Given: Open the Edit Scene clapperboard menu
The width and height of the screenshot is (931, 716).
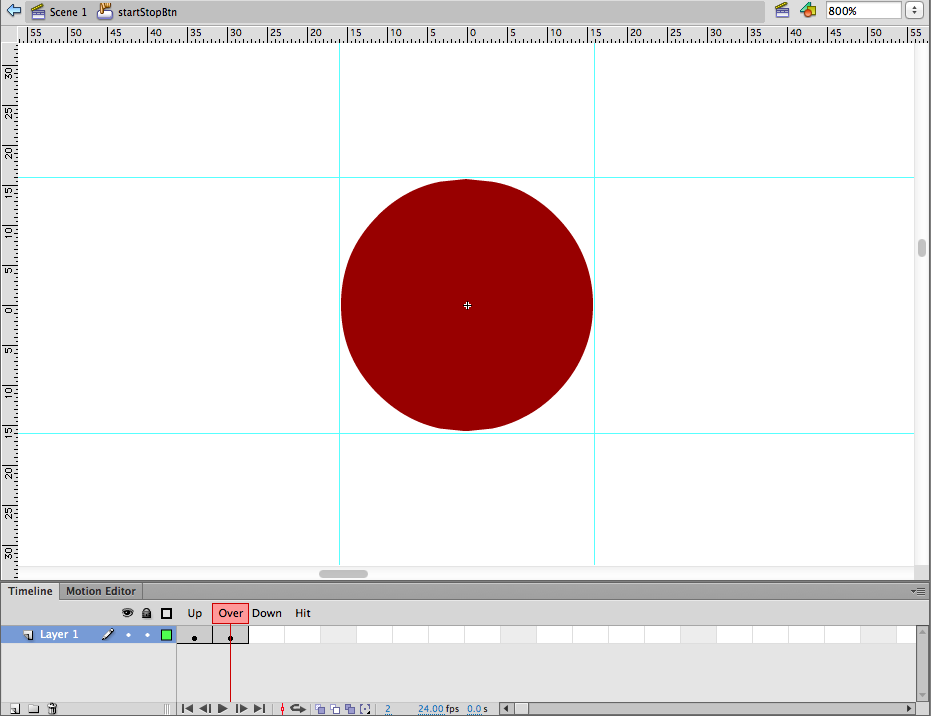Looking at the screenshot, I should click(782, 11).
